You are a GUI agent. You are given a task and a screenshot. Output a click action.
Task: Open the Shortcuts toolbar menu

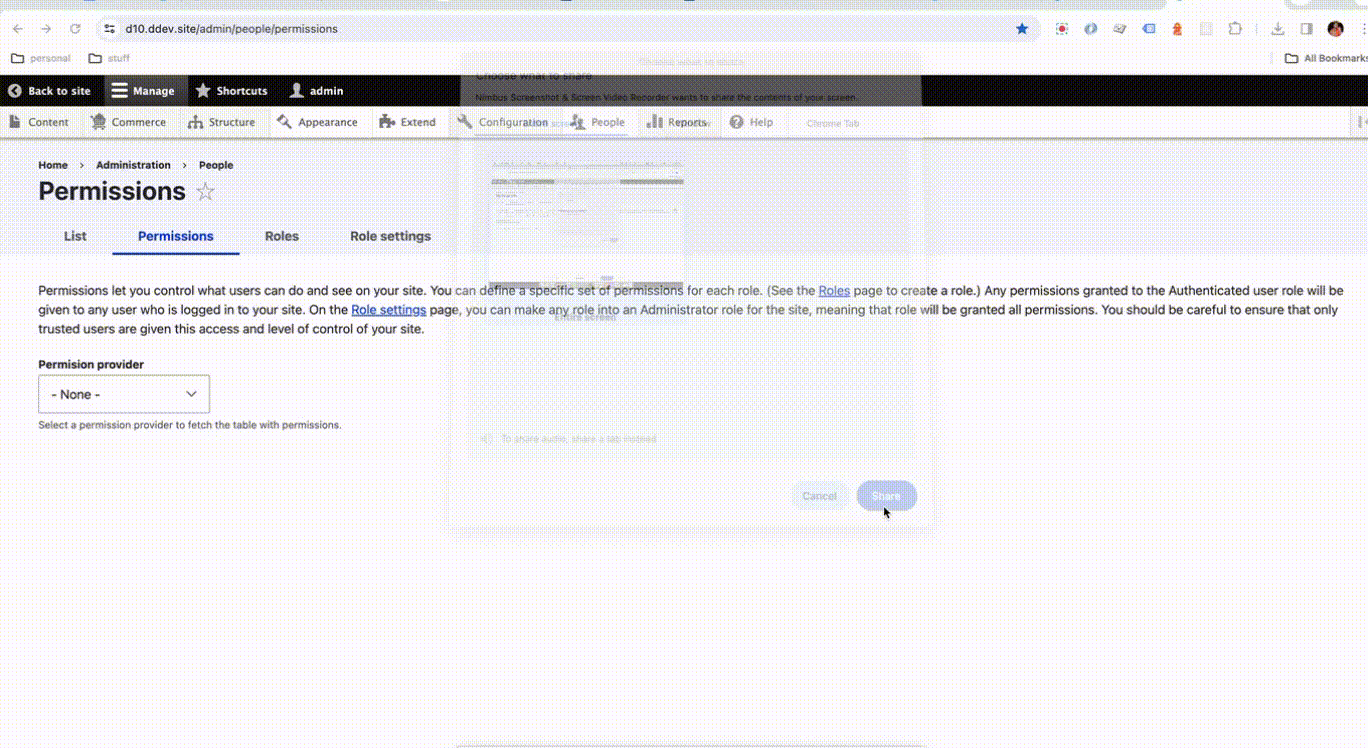point(231,91)
